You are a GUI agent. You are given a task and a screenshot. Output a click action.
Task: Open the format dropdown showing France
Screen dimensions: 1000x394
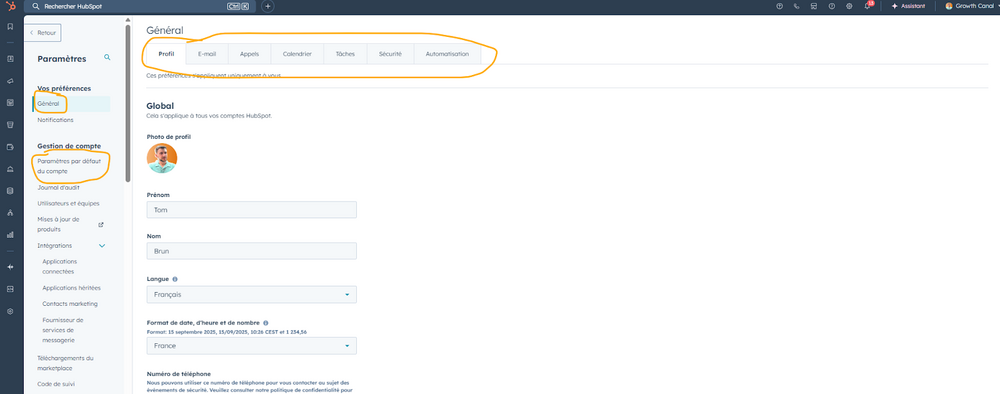point(251,346)
